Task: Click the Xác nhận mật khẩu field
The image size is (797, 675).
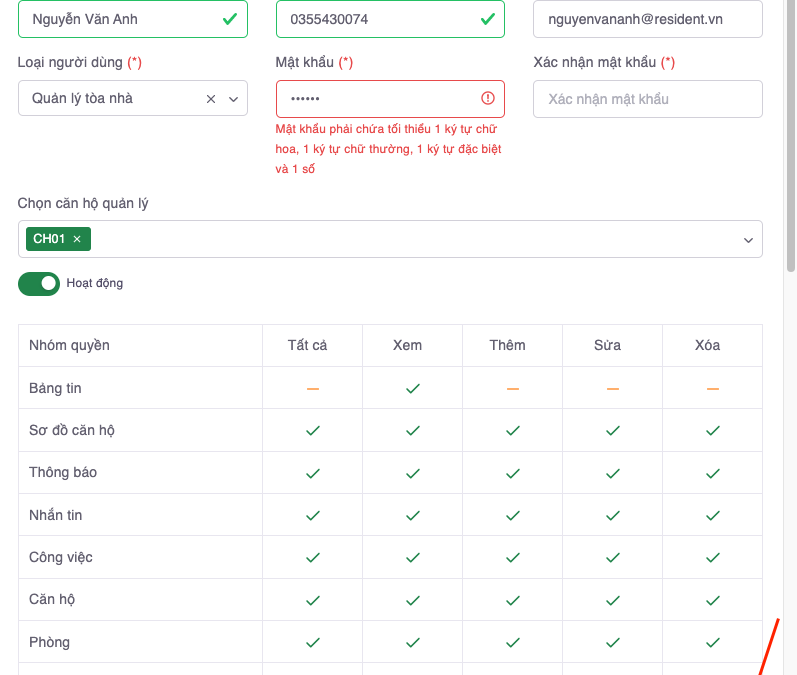Action: tap(647, 99)
